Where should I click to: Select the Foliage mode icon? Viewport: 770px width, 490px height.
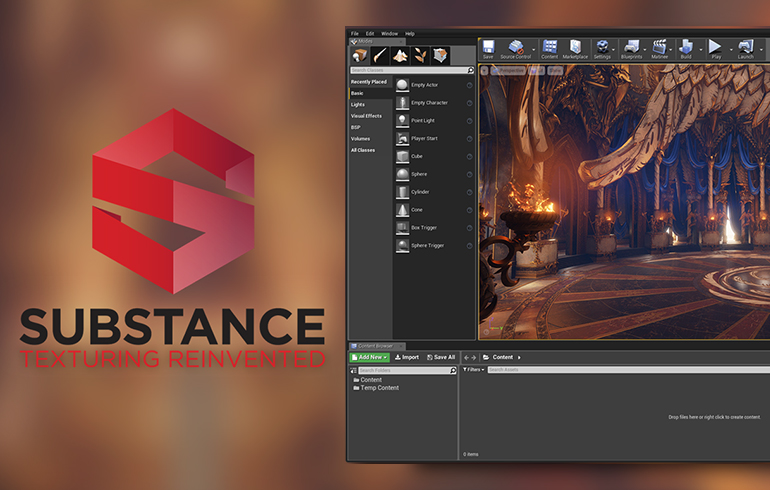pyautogui.click(x=420, y=55)
